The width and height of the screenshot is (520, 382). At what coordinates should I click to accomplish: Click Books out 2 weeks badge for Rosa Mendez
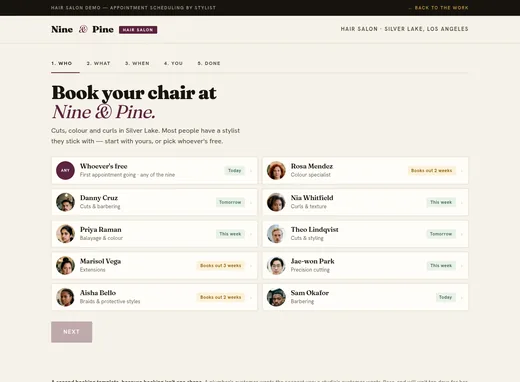click(431, 170)
